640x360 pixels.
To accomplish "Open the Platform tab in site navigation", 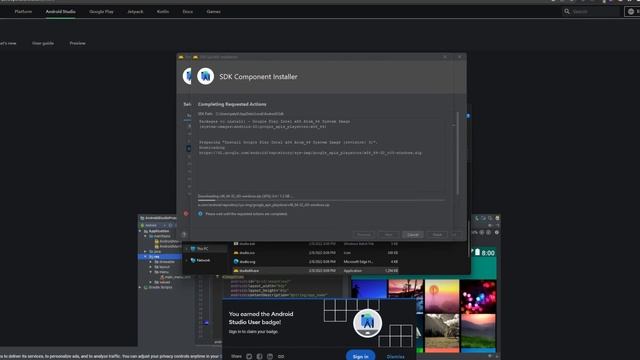I will click(x=23, y=11).
